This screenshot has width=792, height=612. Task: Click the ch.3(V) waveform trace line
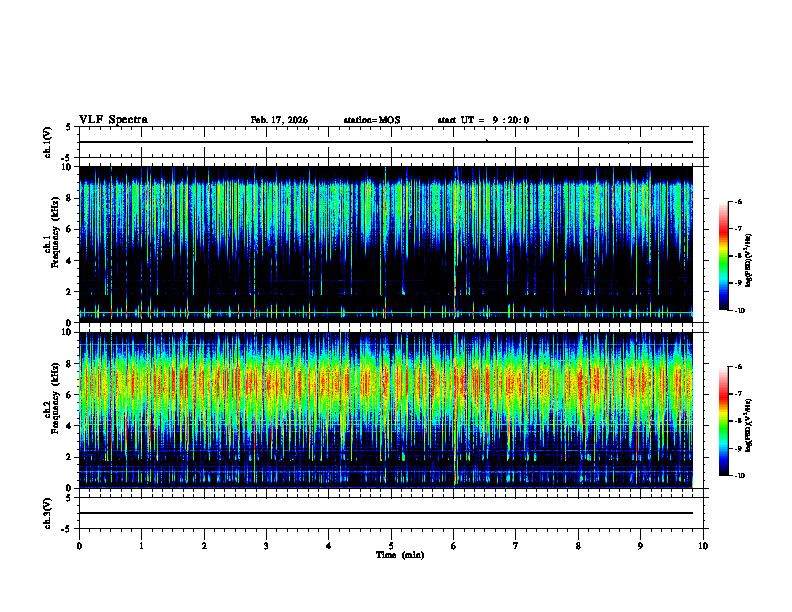(386, 513)
